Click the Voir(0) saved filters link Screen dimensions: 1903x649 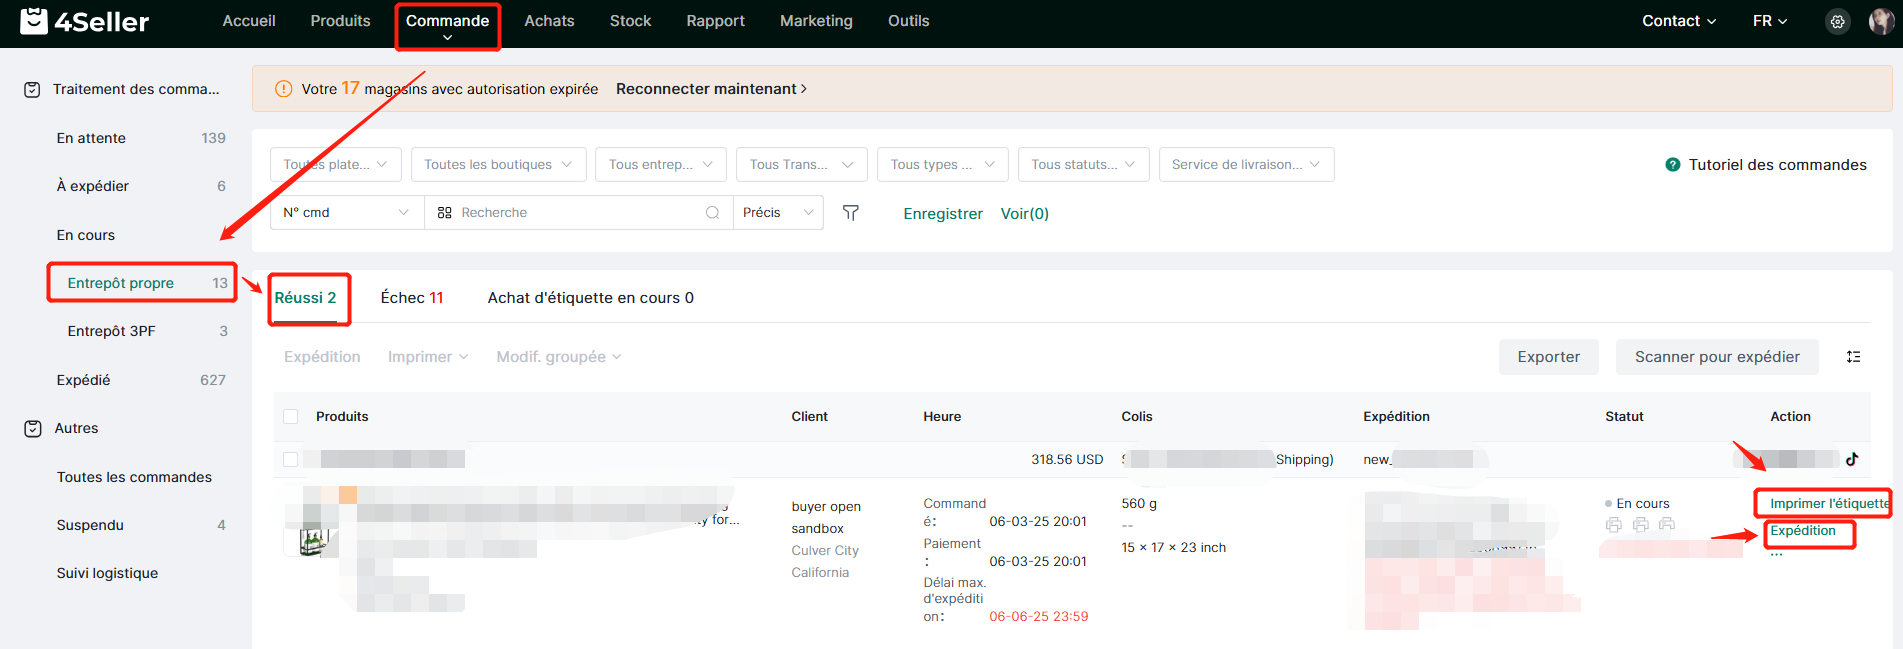tap(1025, 214)
